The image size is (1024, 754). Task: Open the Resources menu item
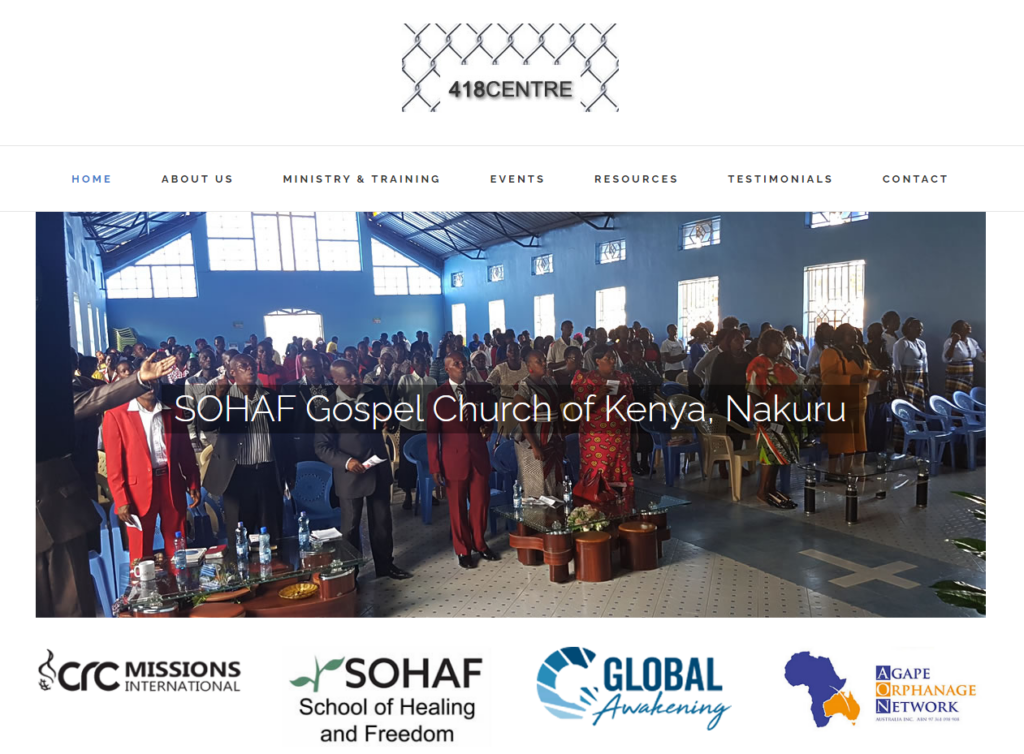(636, 179)
